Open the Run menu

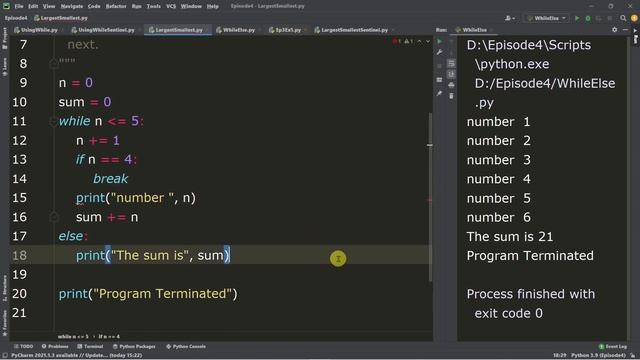point(136,6)
